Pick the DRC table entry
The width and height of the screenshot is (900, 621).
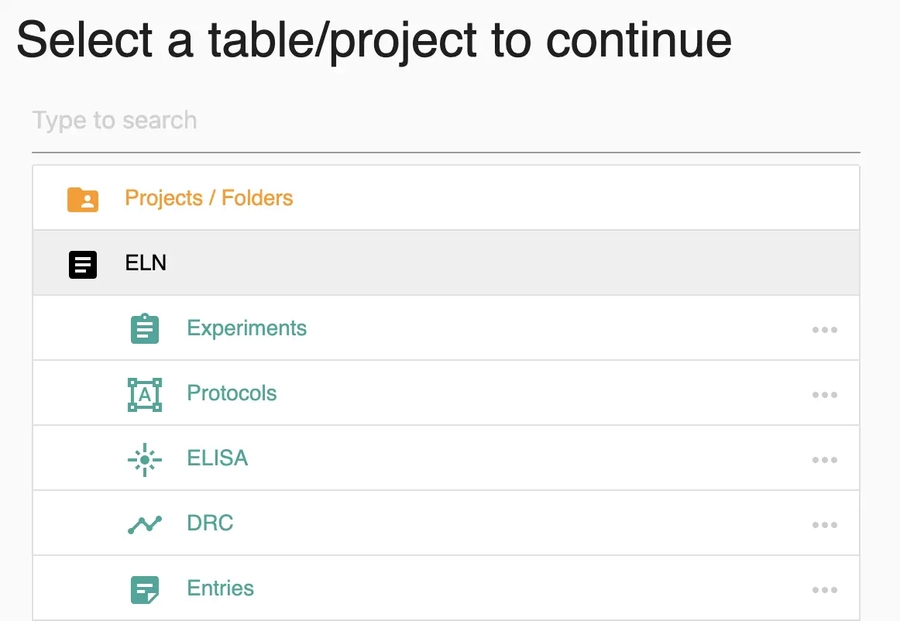pyautogui.click(x=210, y=523)
